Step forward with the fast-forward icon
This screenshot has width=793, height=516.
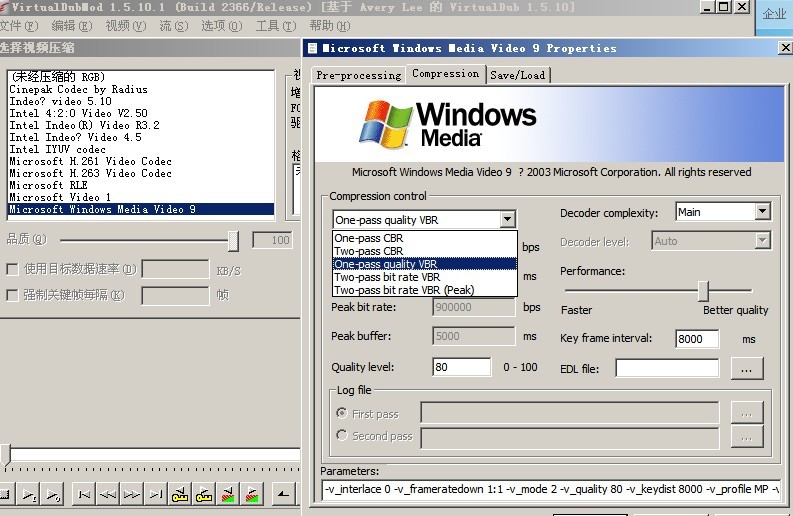click(132, 494)
